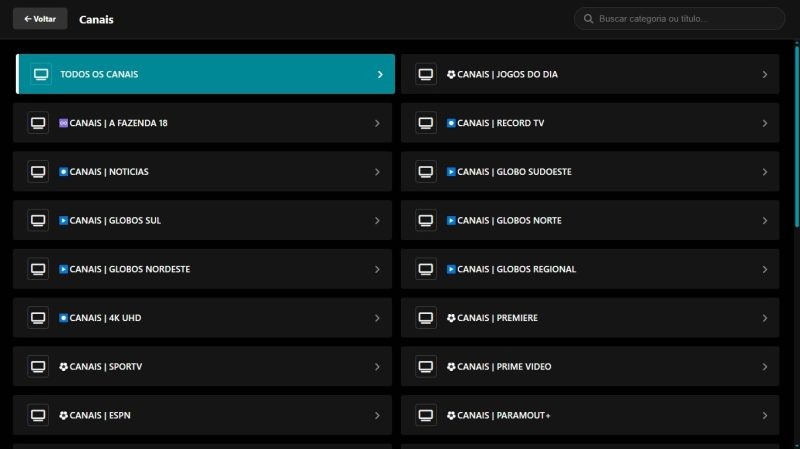
Task: Click chevron on JOGOS DO DIA row
Action: pyautogui.click(x=764, y=74)
